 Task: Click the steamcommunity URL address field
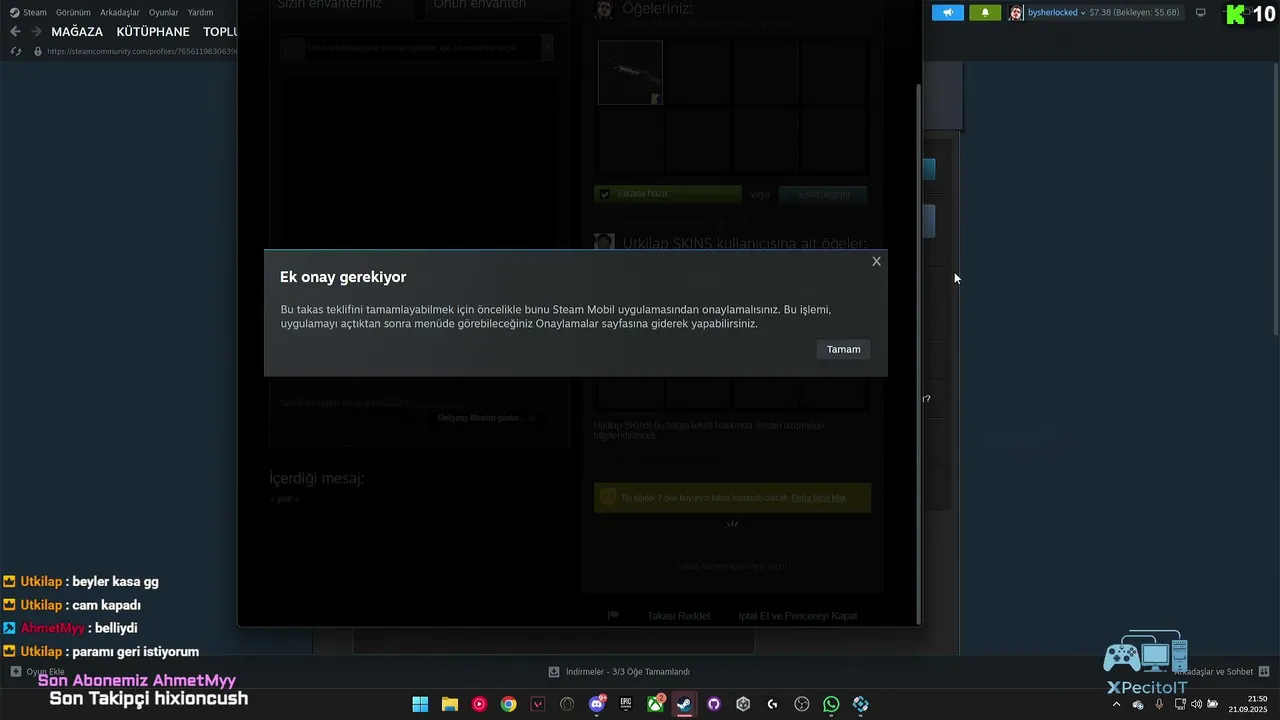pyautogui.click(x=140, y=51)
